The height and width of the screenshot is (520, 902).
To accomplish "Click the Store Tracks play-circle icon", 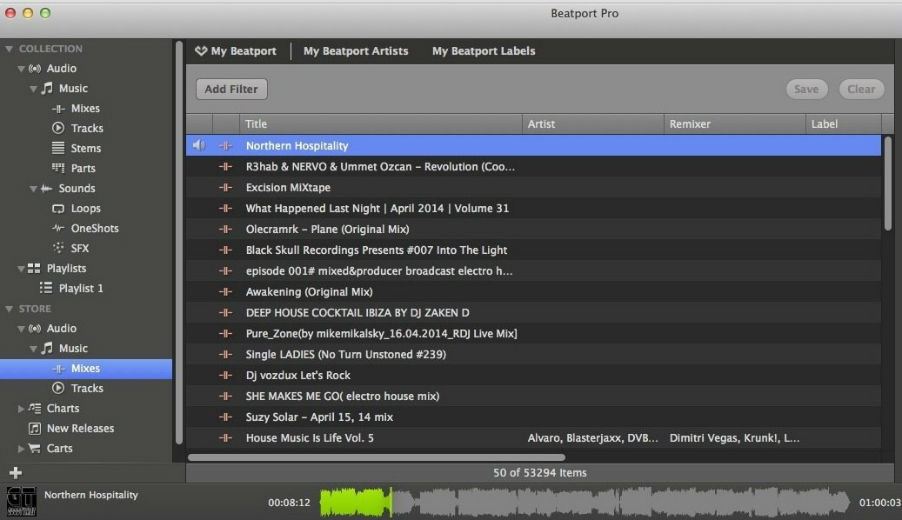I will point(58,388).
